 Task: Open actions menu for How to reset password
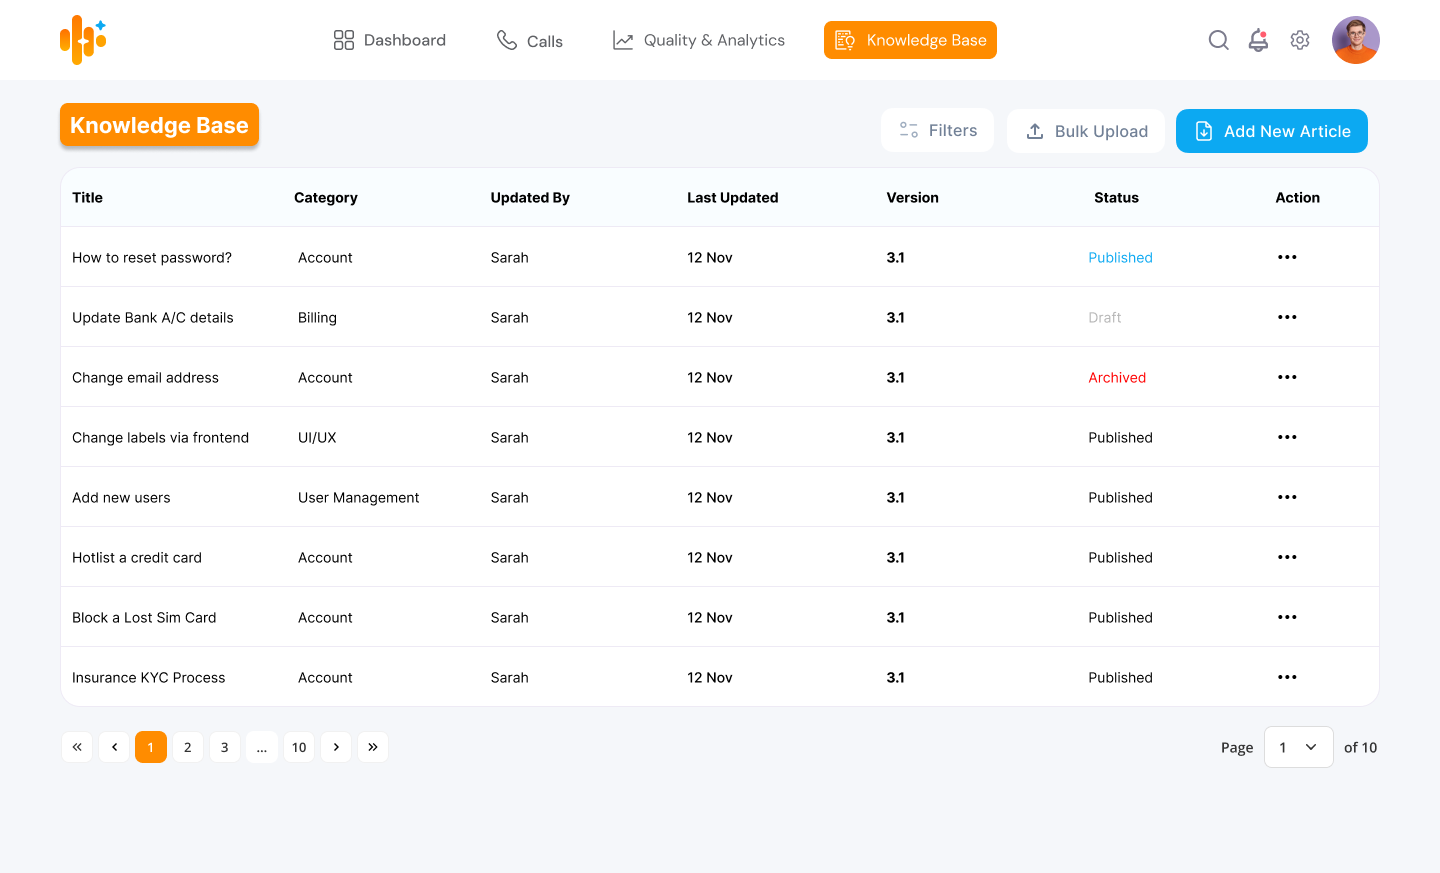pyautogui.click(x=1287, y=257)
